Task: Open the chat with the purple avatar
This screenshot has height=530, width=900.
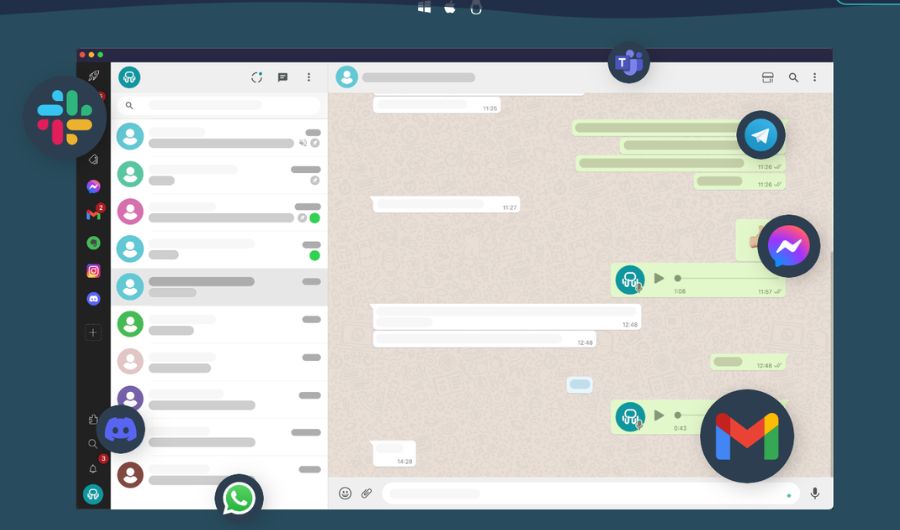Action: coord(219,399)
